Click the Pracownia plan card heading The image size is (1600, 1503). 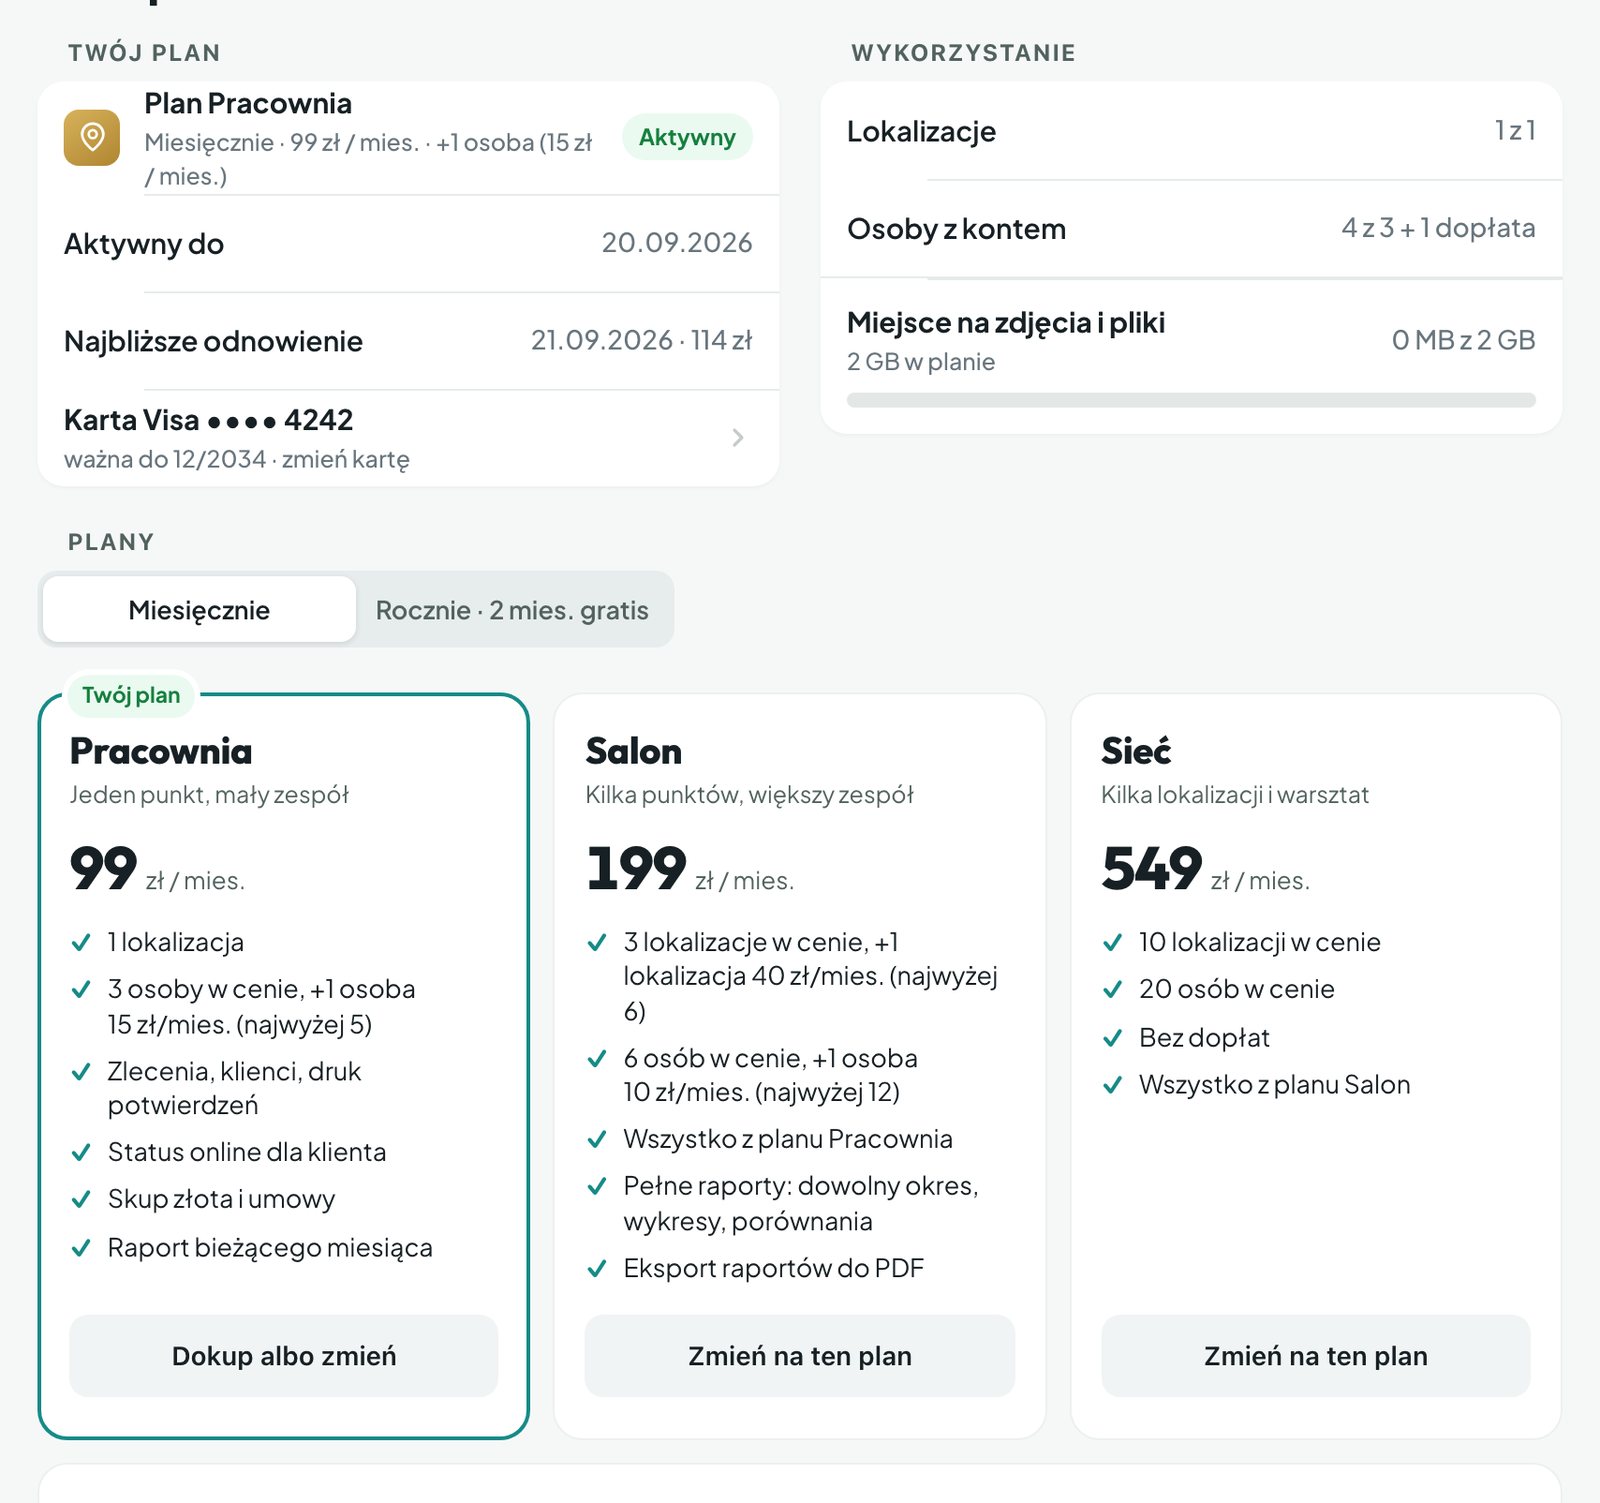tap(161, 751)
